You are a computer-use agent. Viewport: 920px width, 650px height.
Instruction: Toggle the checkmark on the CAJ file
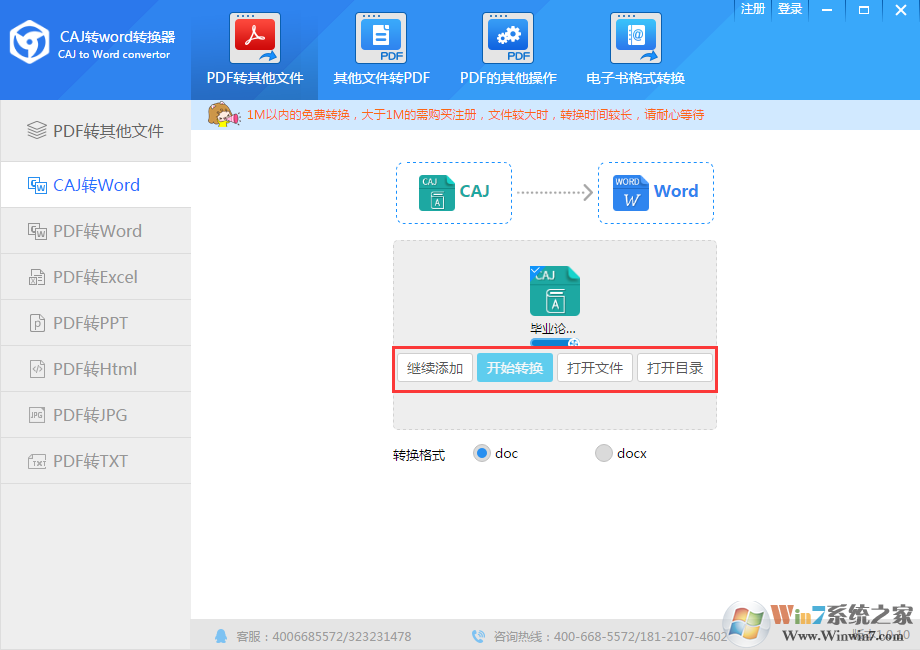[536, 272]
